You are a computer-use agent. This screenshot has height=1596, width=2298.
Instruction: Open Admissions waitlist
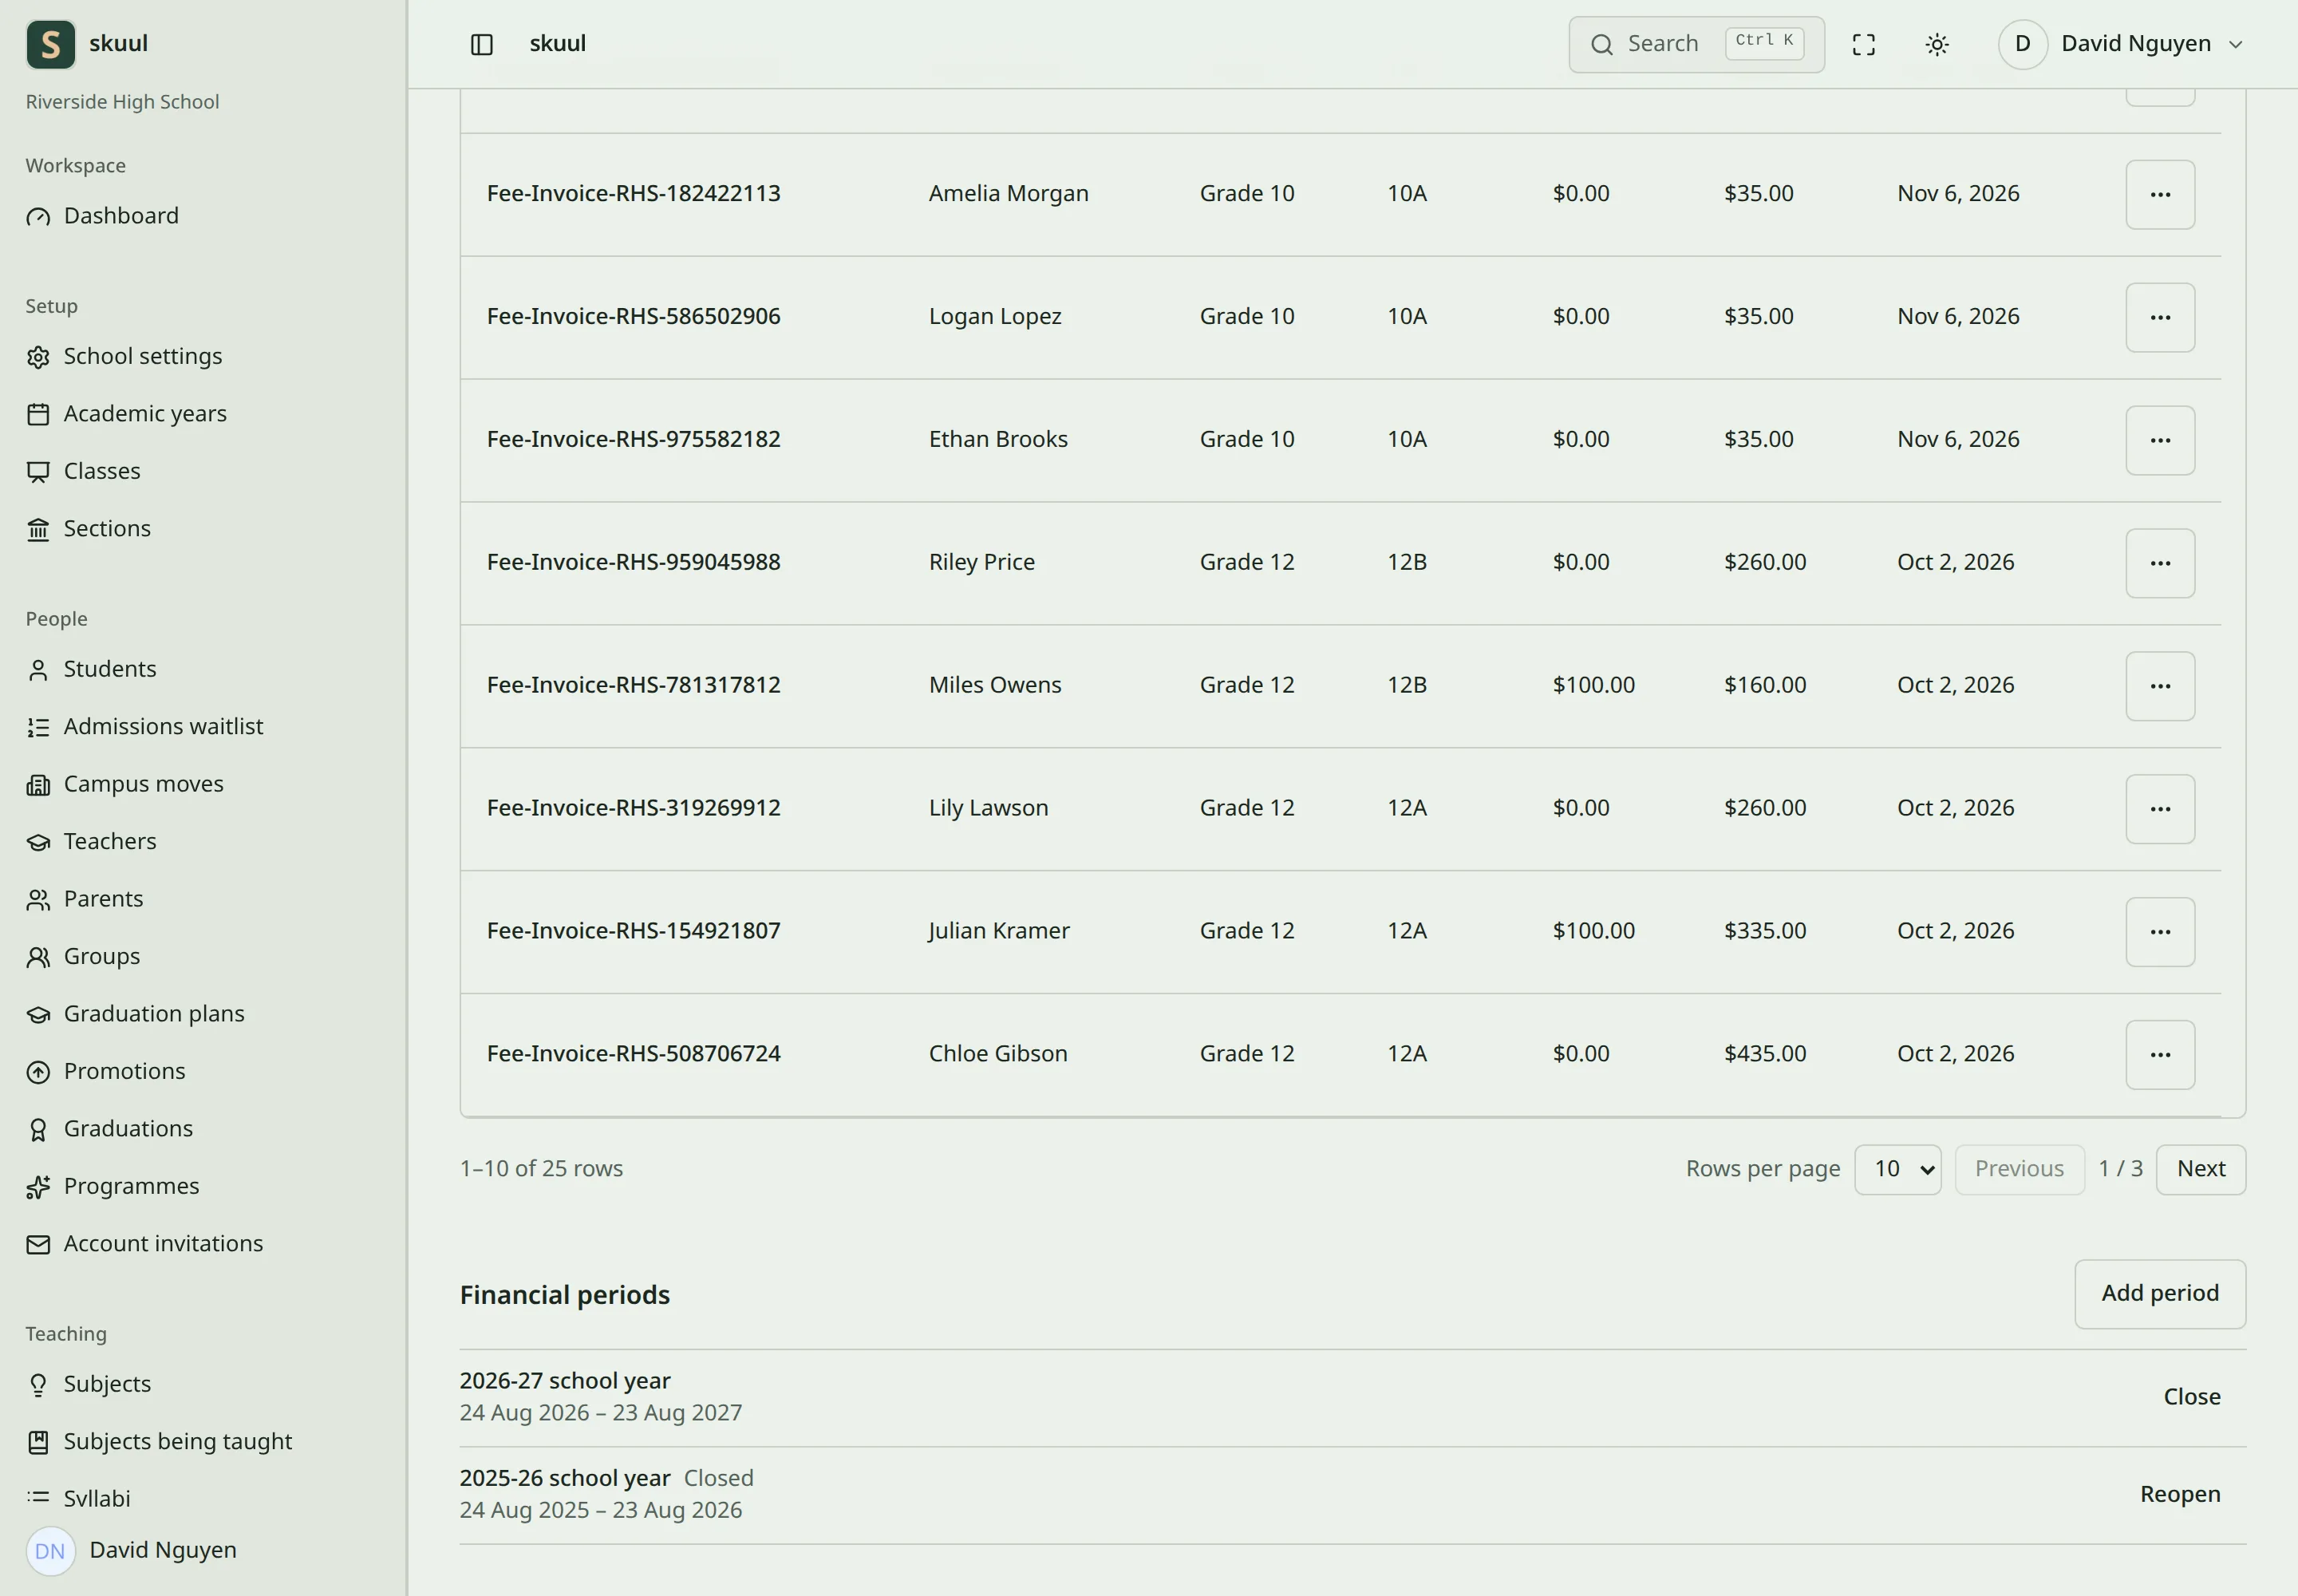coord(144,727)
